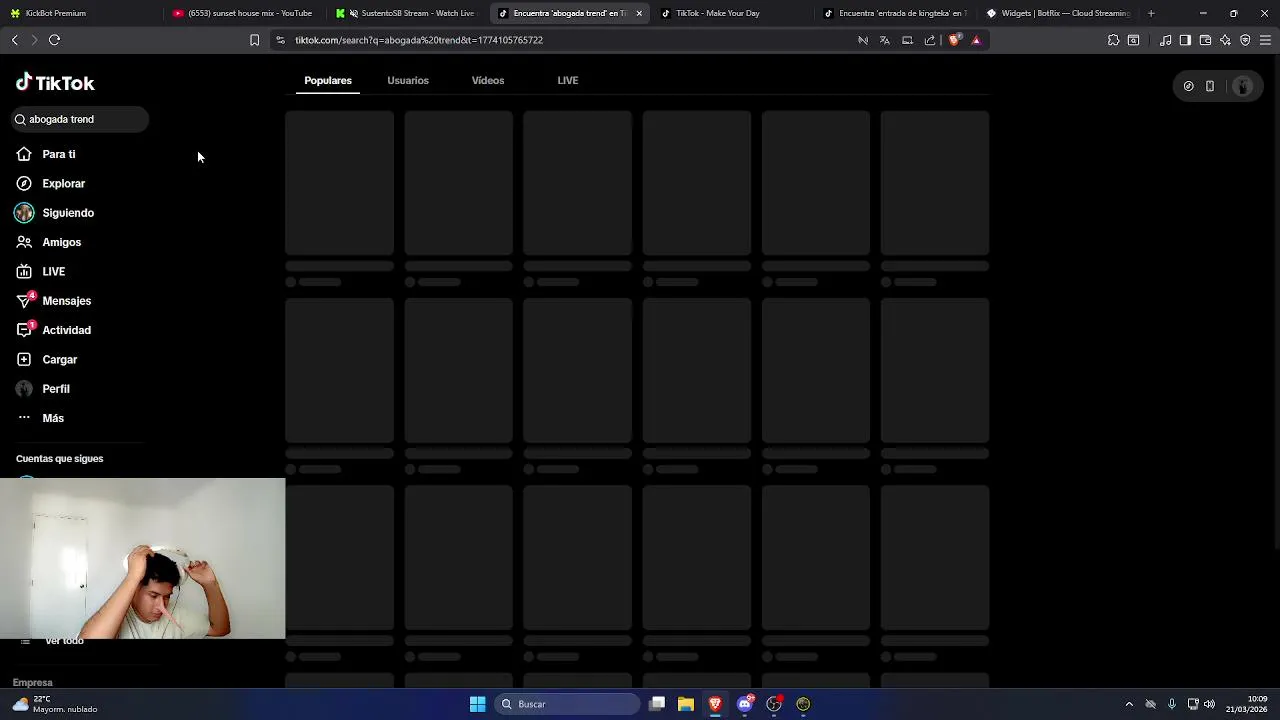The image size is (1280, 720).
Task: Switch to the Populares tab
Action: [x=328, y=80]
